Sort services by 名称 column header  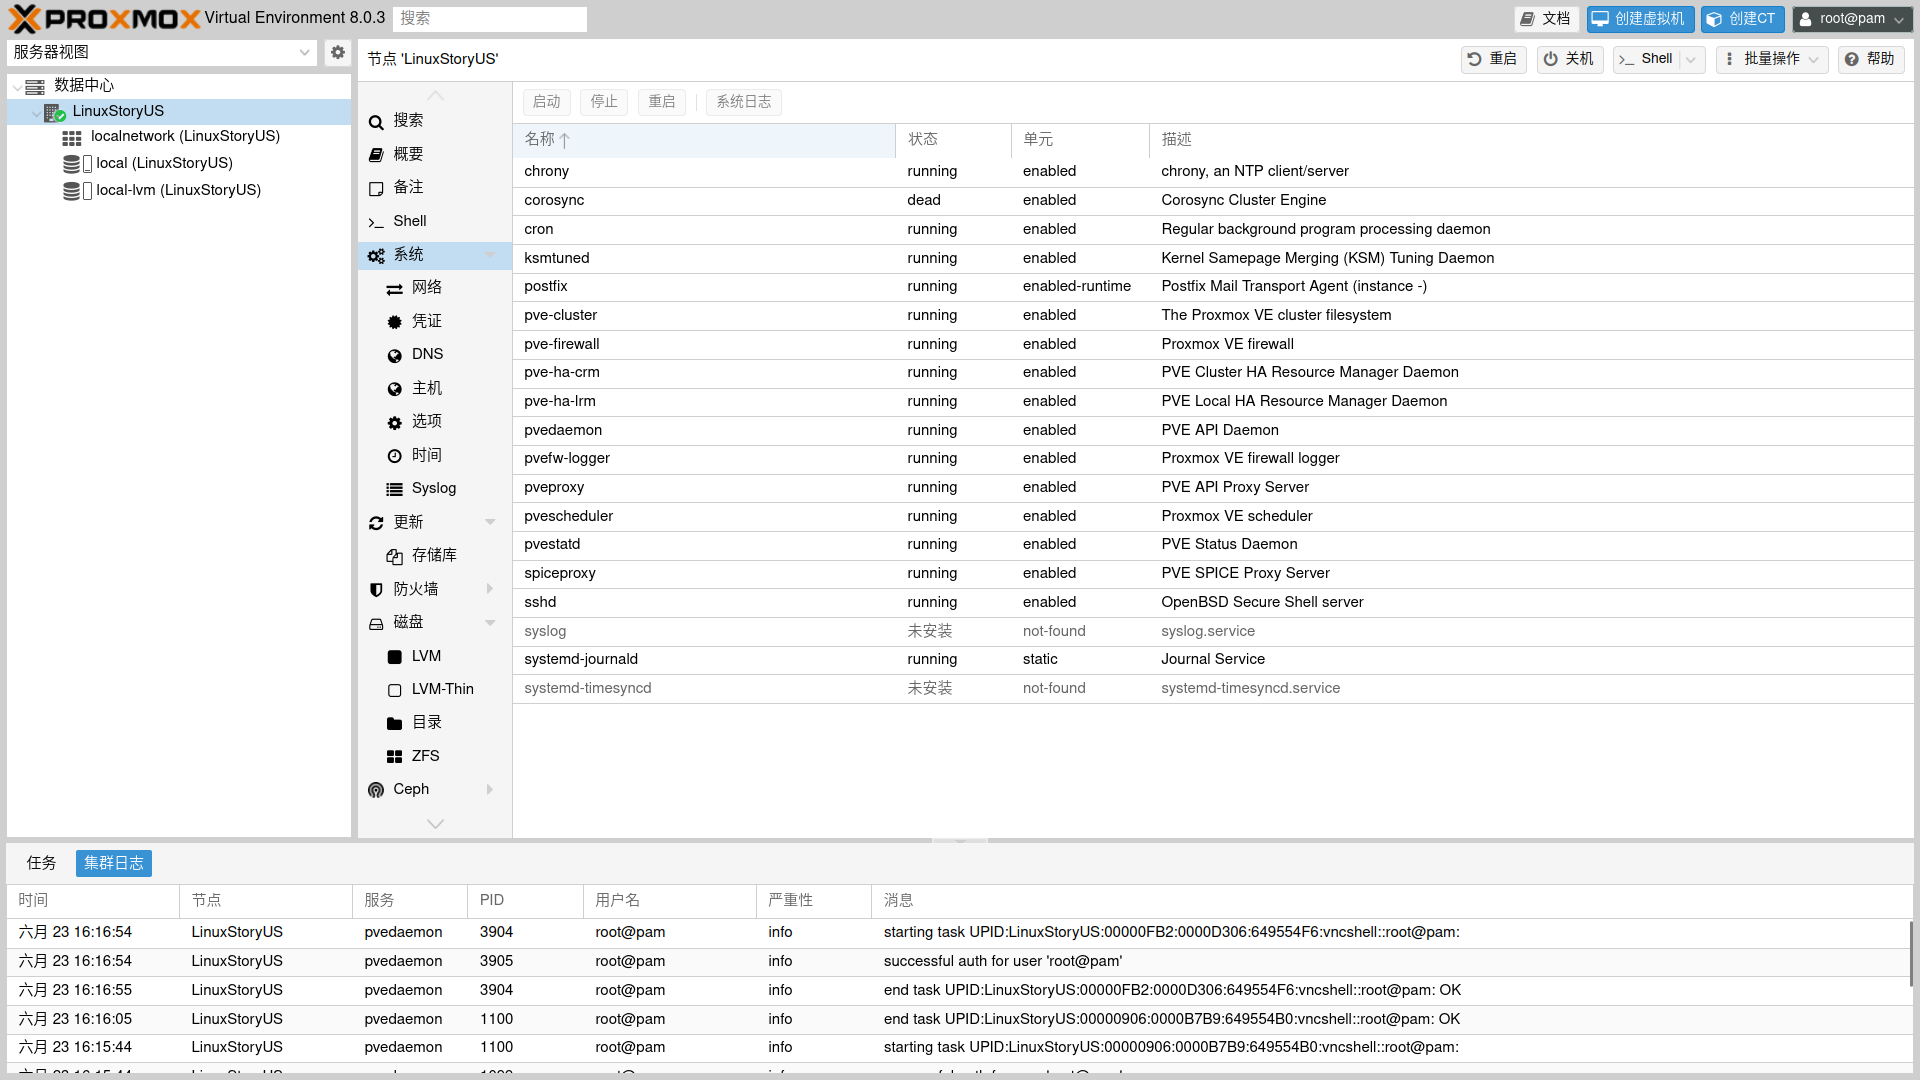pos(704,140)
